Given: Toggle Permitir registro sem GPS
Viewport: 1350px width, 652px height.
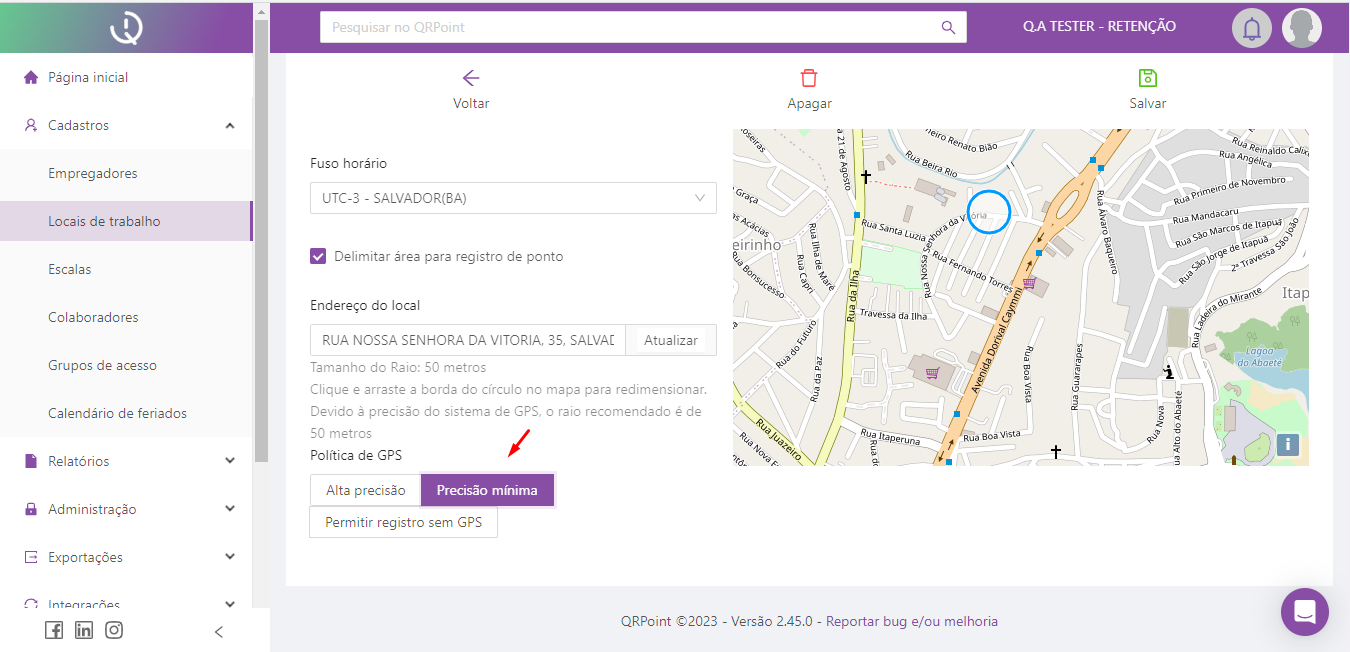Looking at the screenshot, I should (403, 522).
